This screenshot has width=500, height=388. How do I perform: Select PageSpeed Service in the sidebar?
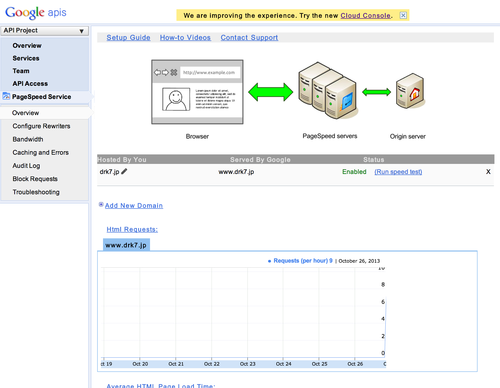pyautogui.click(x=42, y=97)
